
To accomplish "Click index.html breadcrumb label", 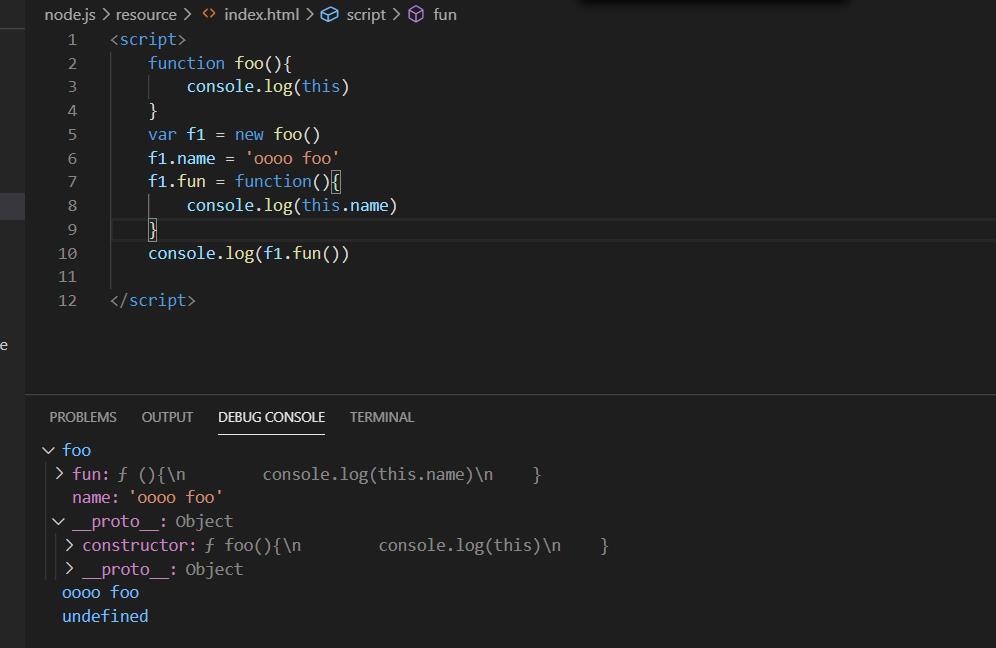I will (x=261, y=14).
